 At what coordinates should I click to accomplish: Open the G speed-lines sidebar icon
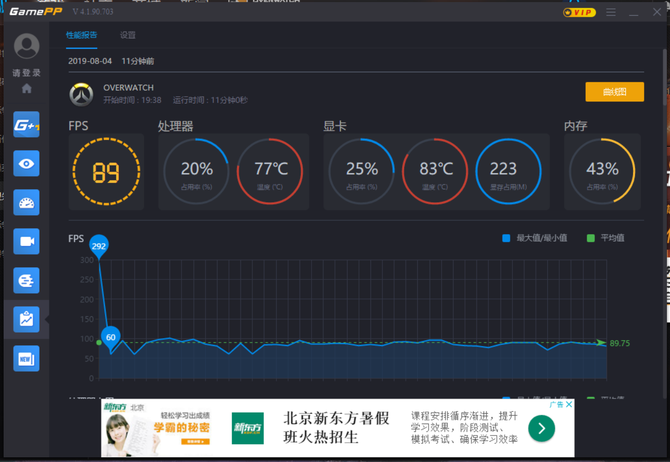point(26,280)
